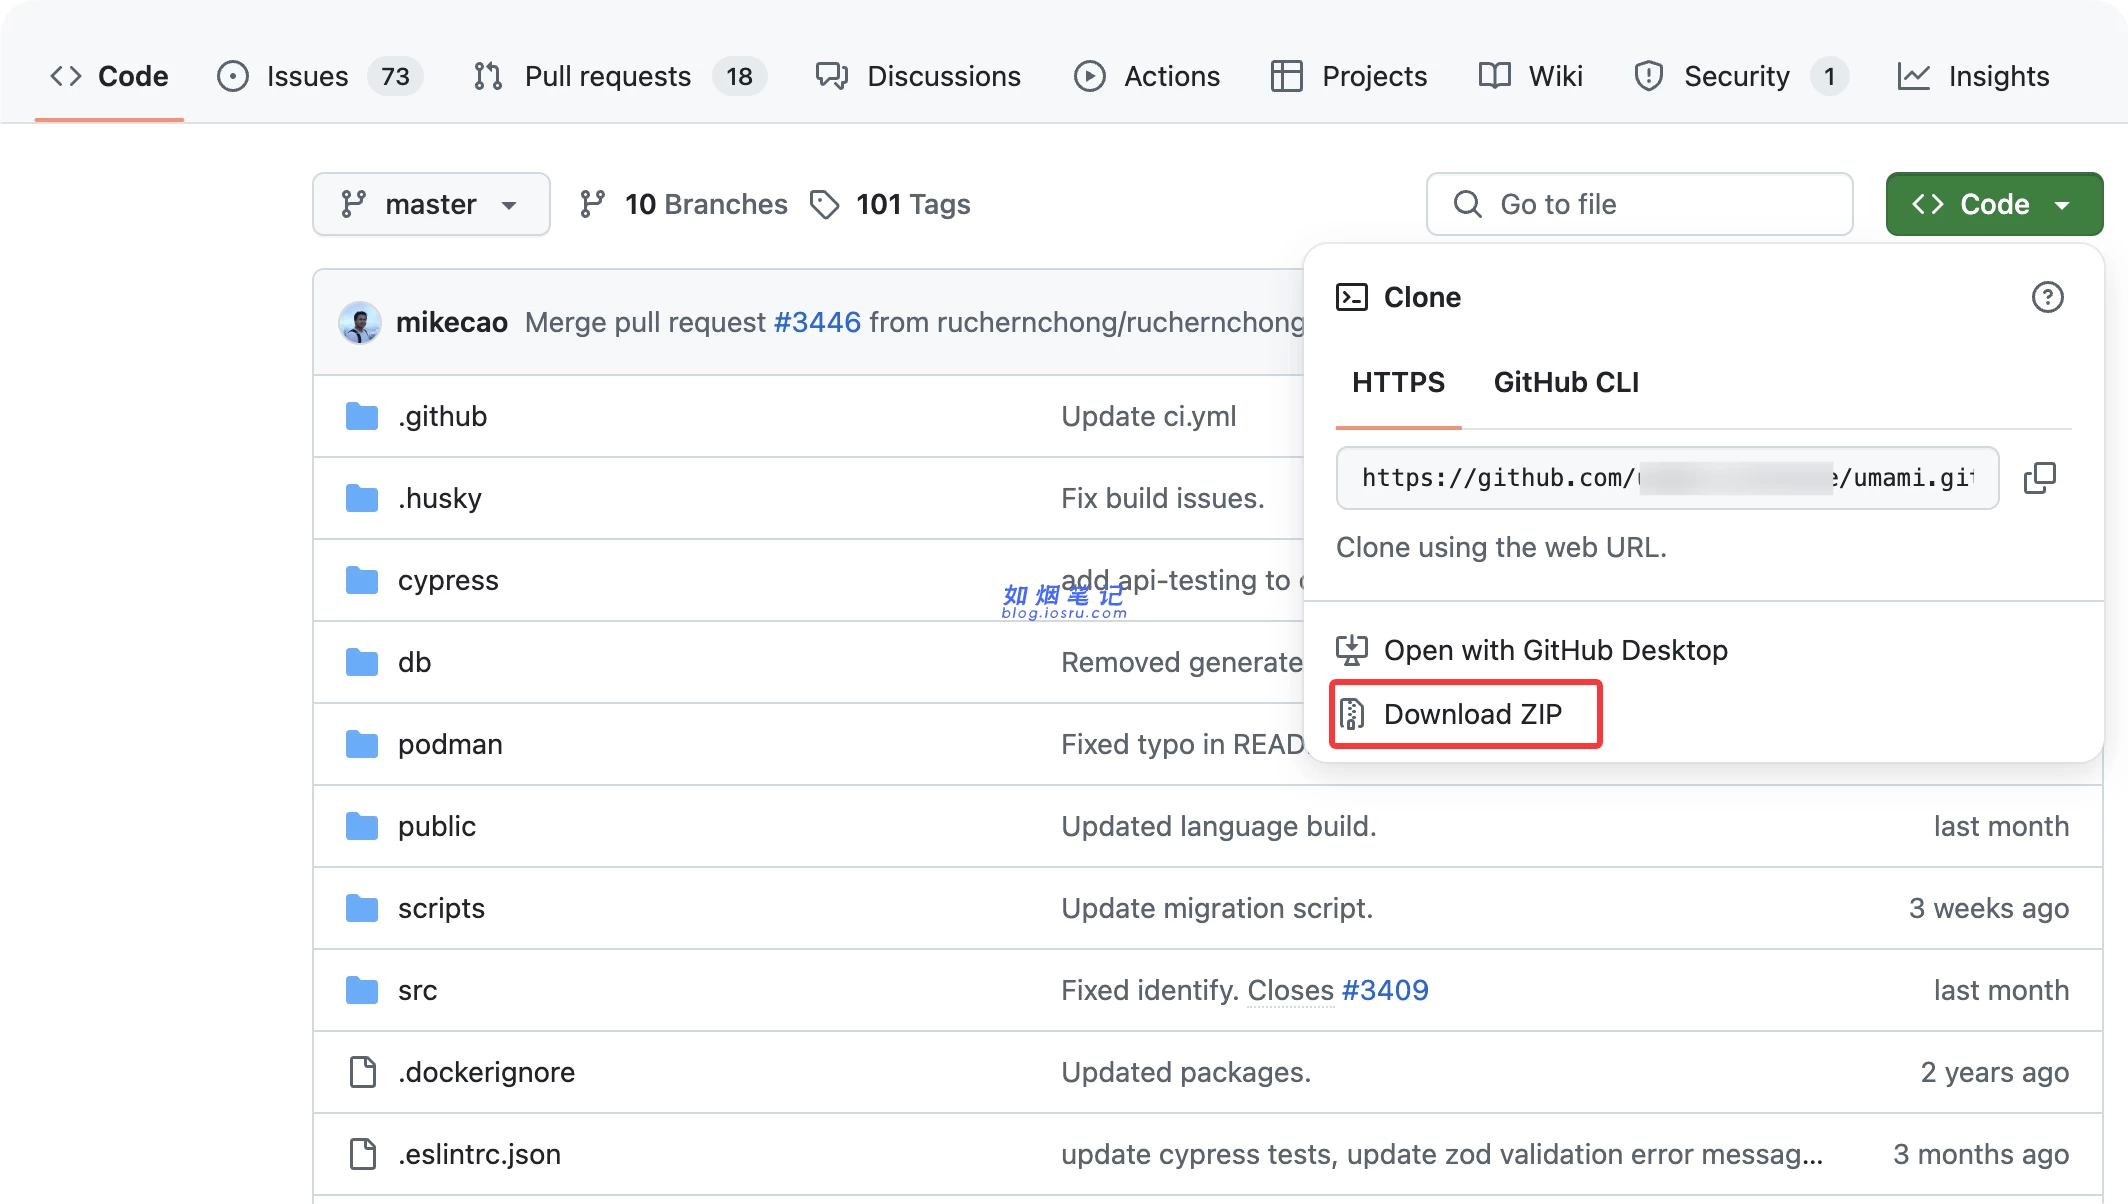Screen dimensions: 2128x1204
Task: Click the tag icon beside 101 Tags
Action: (x=824, y=204)
